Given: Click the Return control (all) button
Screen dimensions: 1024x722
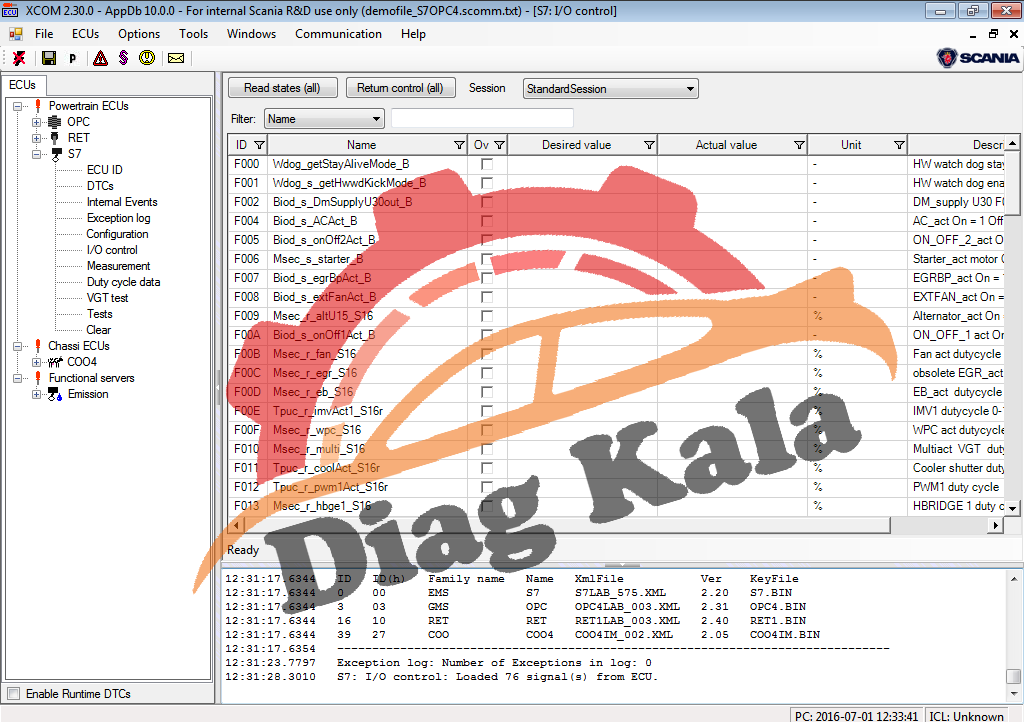Looking at the screenshot, I should click(x=400, y=88).
